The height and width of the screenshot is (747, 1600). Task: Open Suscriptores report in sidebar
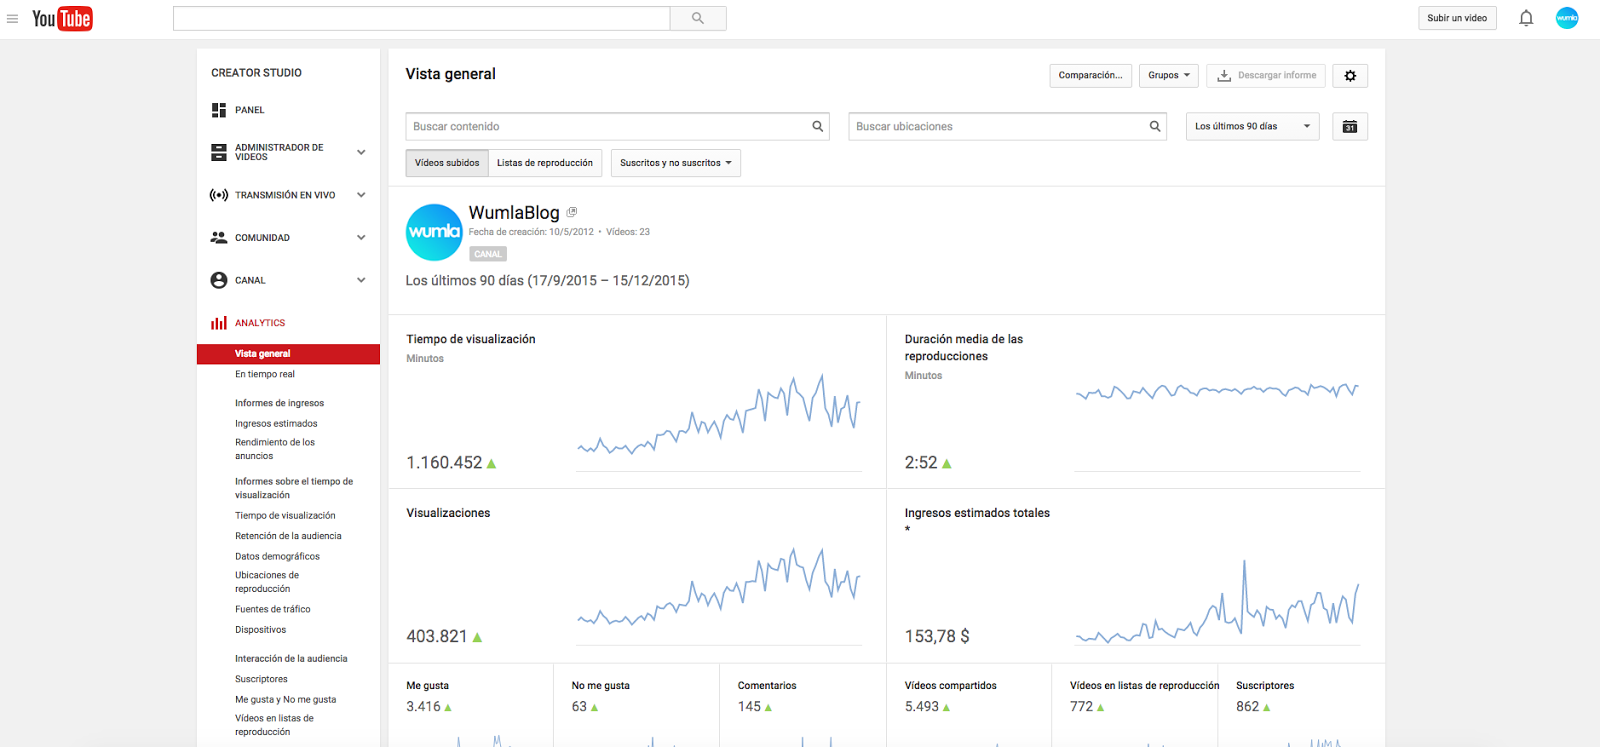pyautogui.click(x=261, y=680)
